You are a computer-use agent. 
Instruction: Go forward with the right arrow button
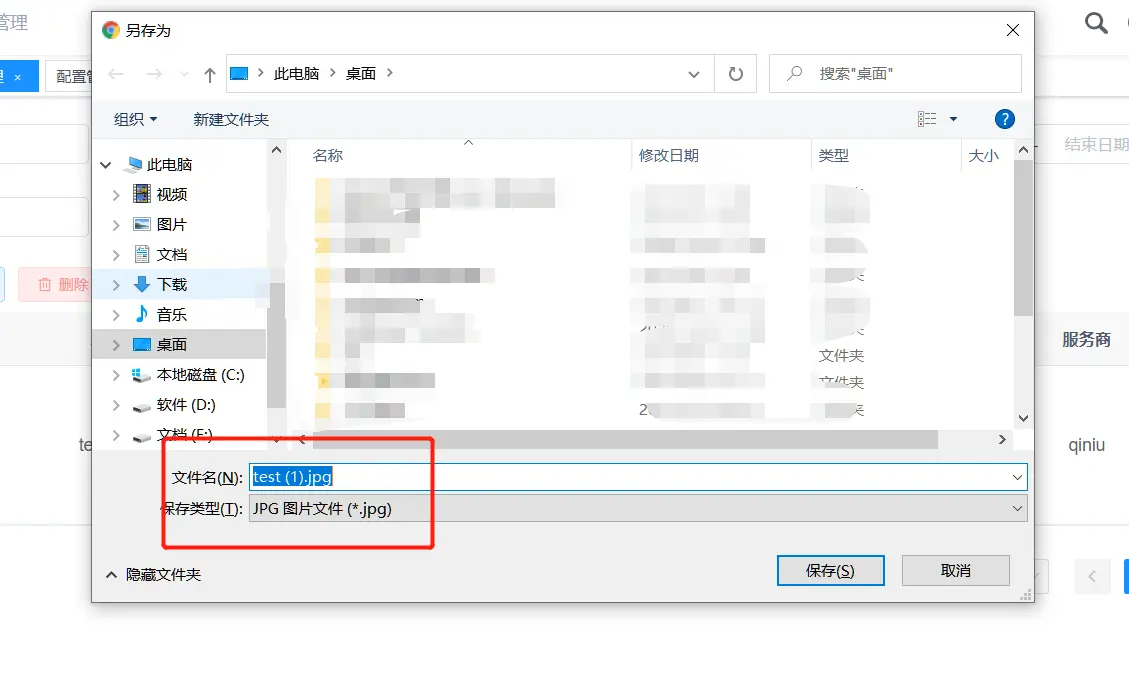click(154, 73)
